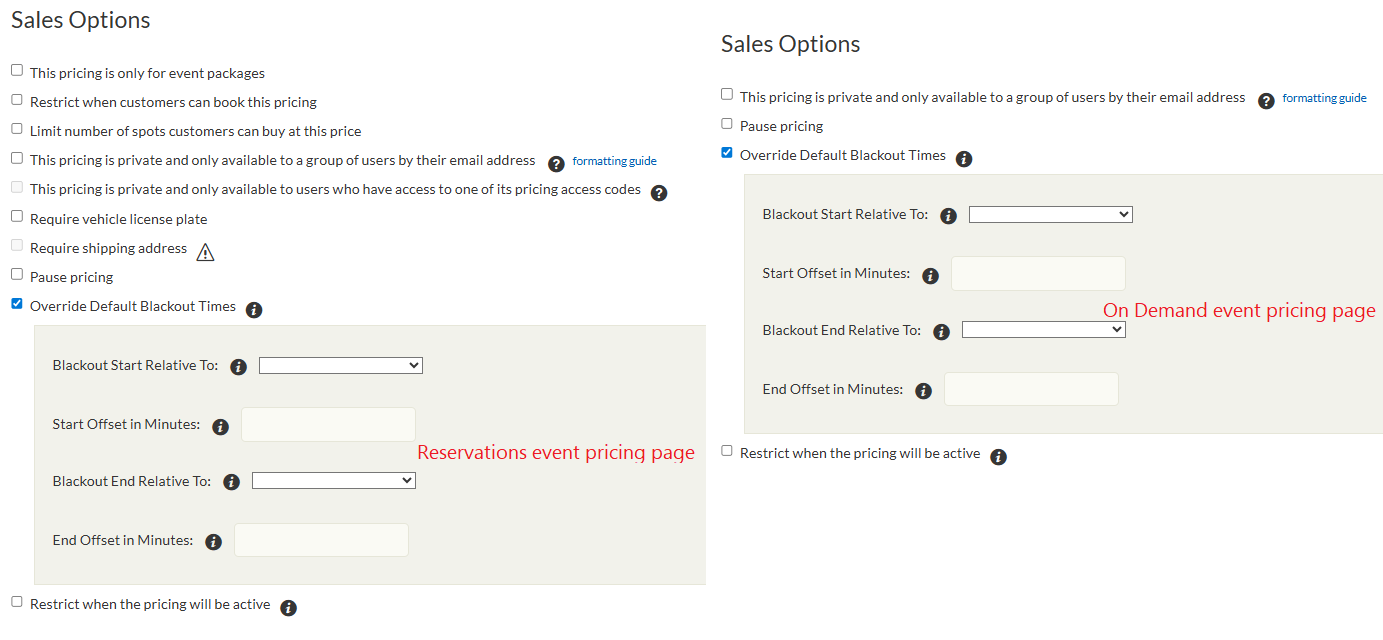
Task: Enable 'This pricing is only for event packages'
Action: click(17, 71)
